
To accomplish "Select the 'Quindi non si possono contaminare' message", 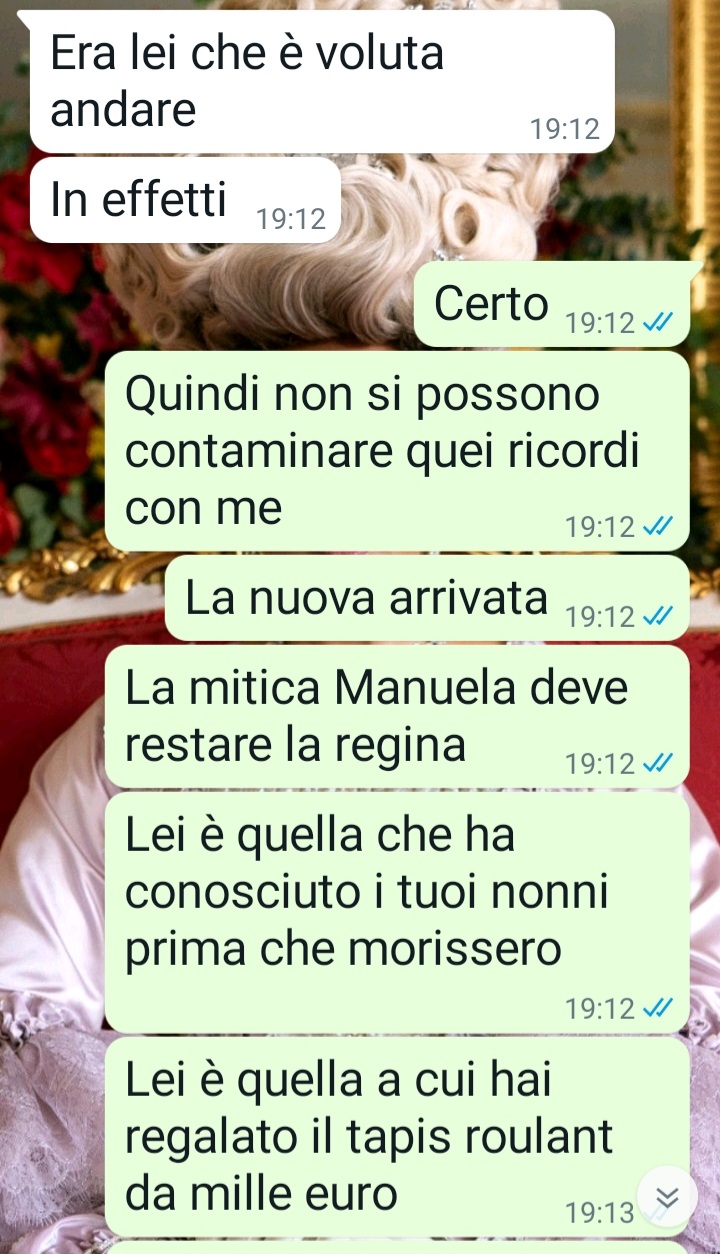I will tap(397, 451).
